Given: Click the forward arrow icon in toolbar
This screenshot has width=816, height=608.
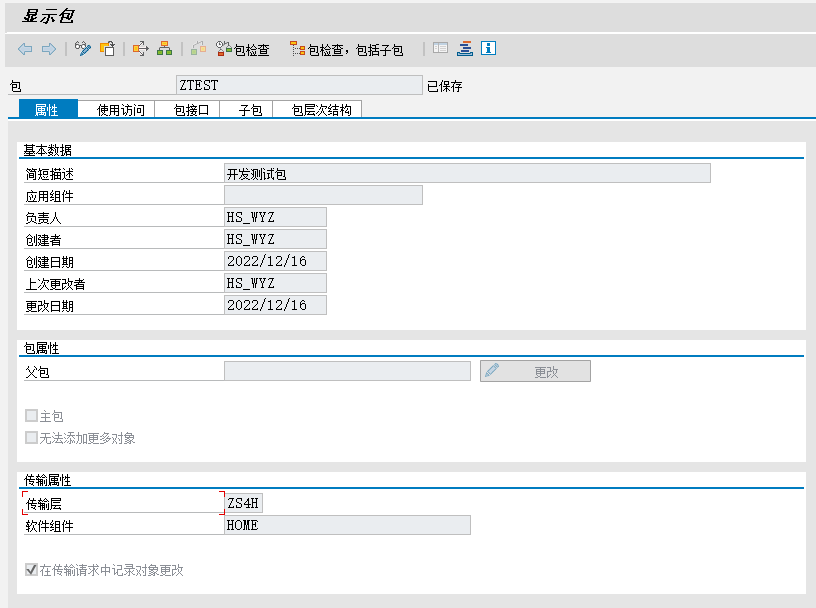Looking at the screenshot, I should point(48,49).
